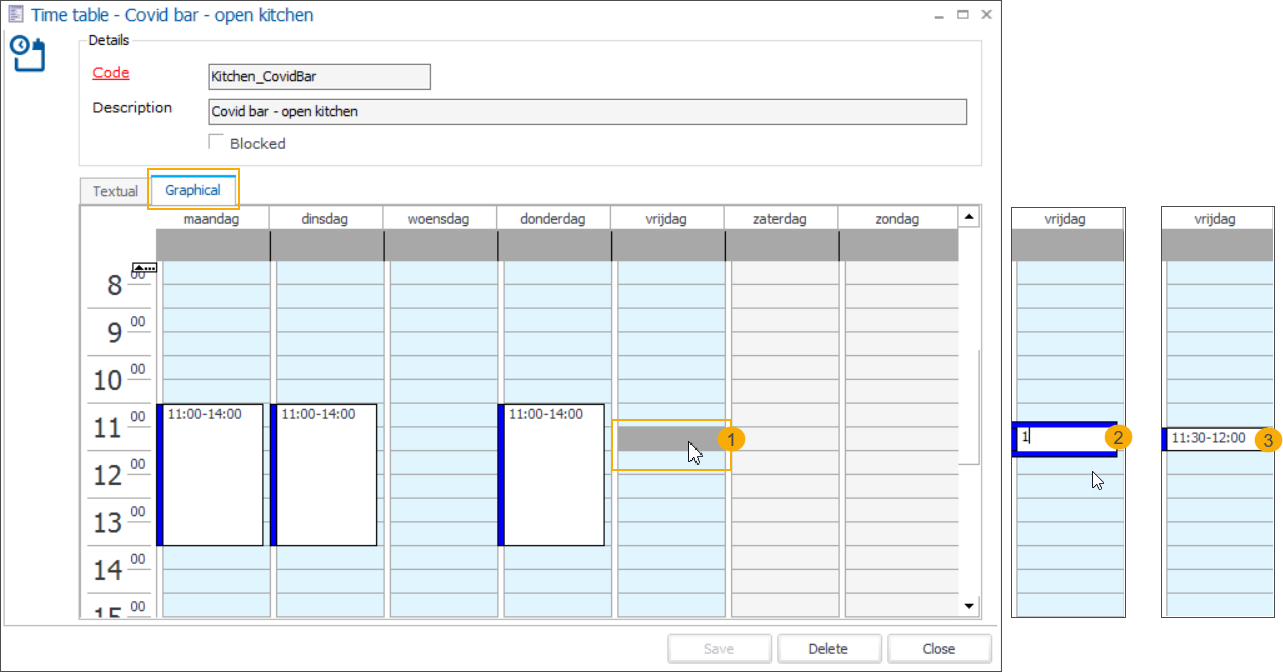Open the Graphical tab

[x=193, y=189]
